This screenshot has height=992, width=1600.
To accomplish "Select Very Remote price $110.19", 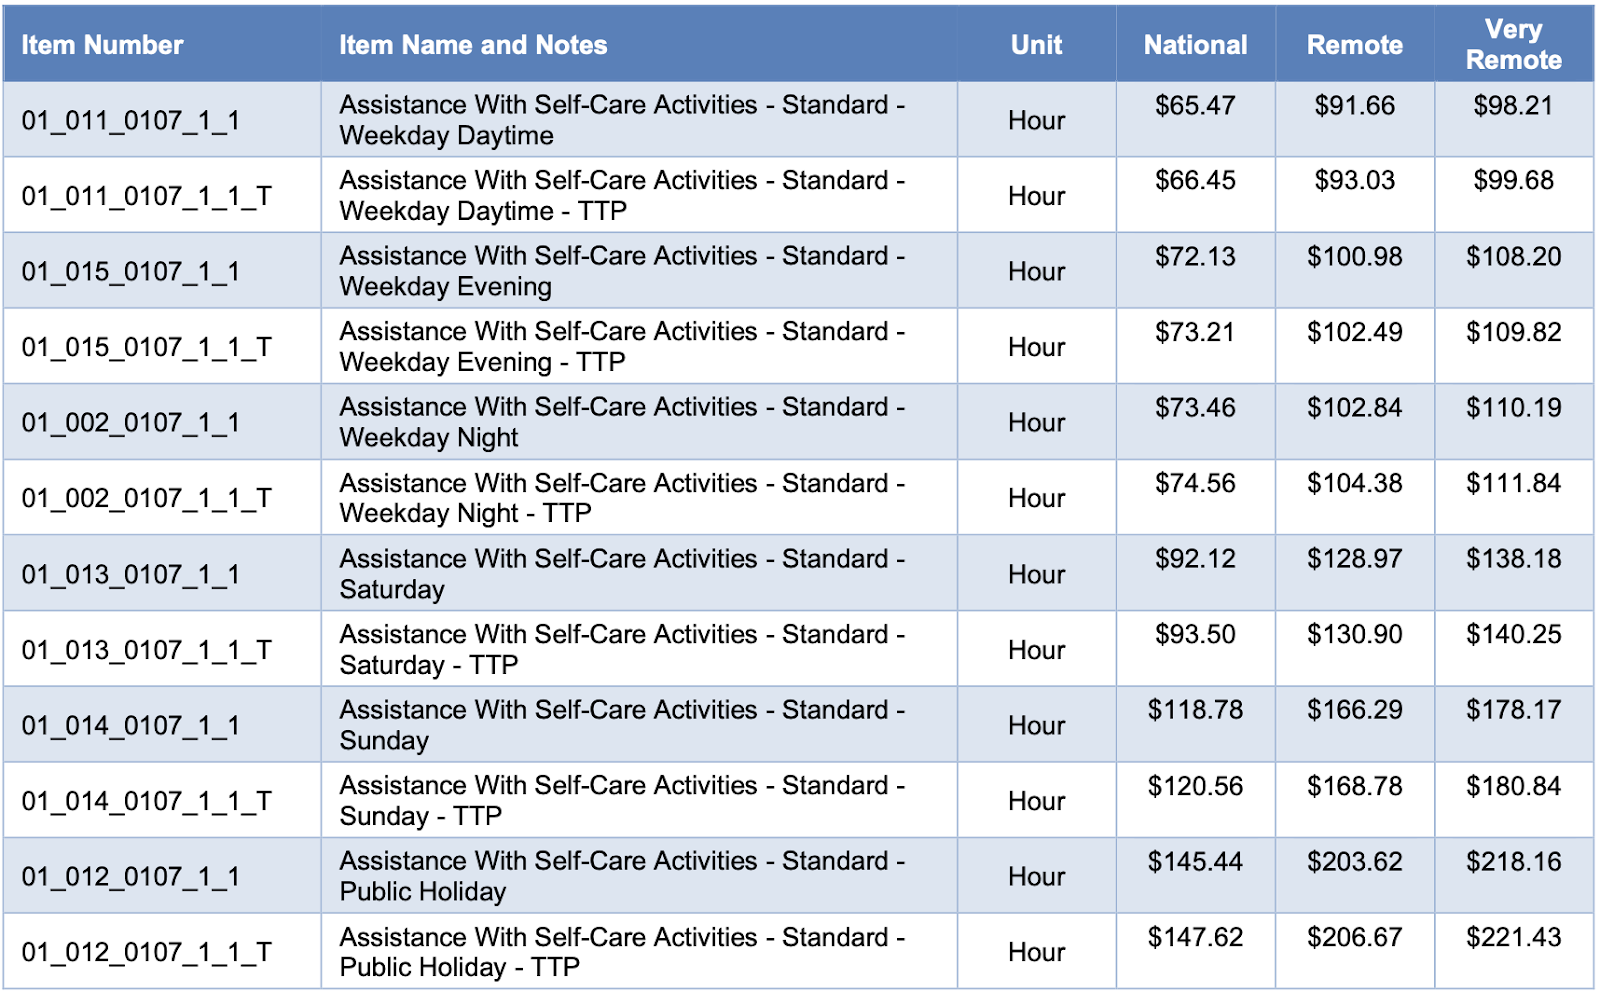I will click(x=1513, y=408).
